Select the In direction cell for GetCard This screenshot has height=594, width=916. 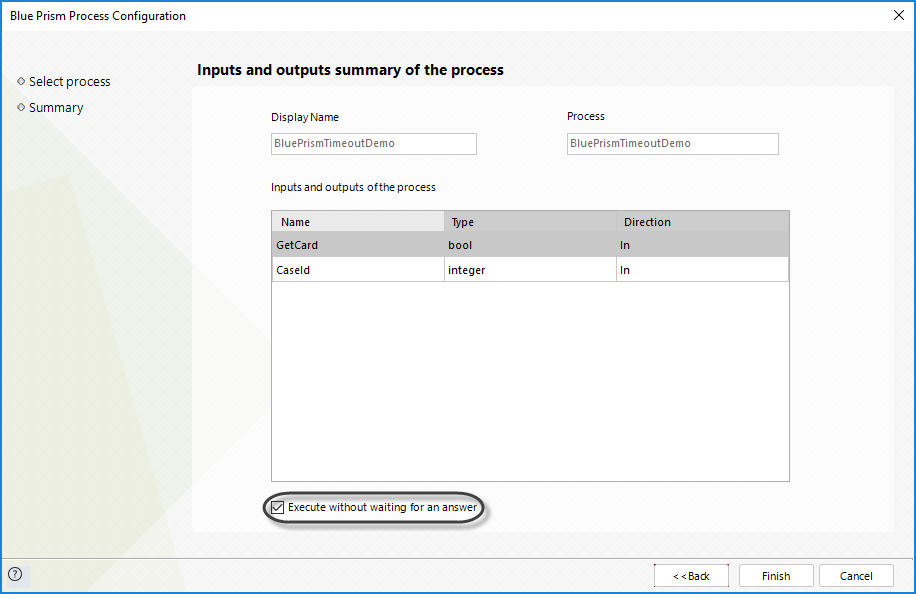tap(703, 245)
